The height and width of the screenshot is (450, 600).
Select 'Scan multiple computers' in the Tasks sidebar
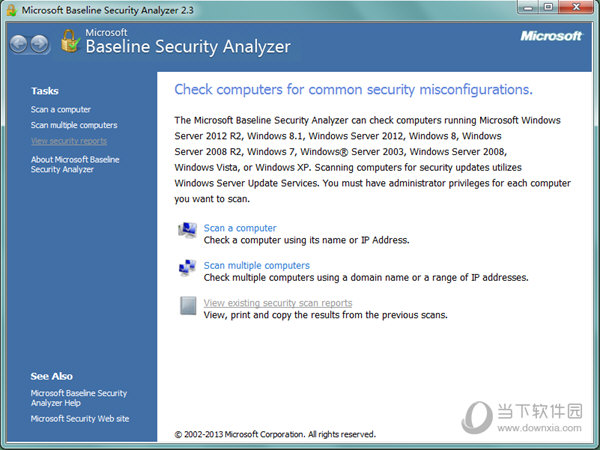tap(74, 125)
